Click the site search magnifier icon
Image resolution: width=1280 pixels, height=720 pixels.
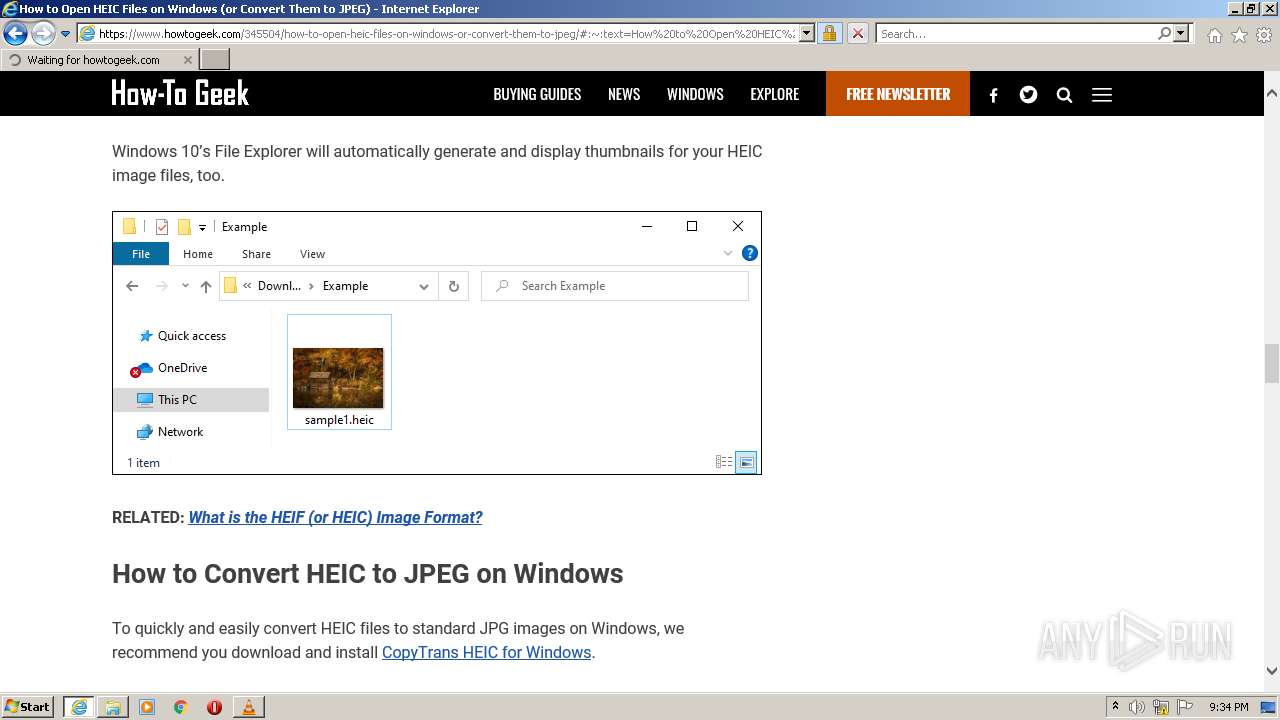point(1064,95)
